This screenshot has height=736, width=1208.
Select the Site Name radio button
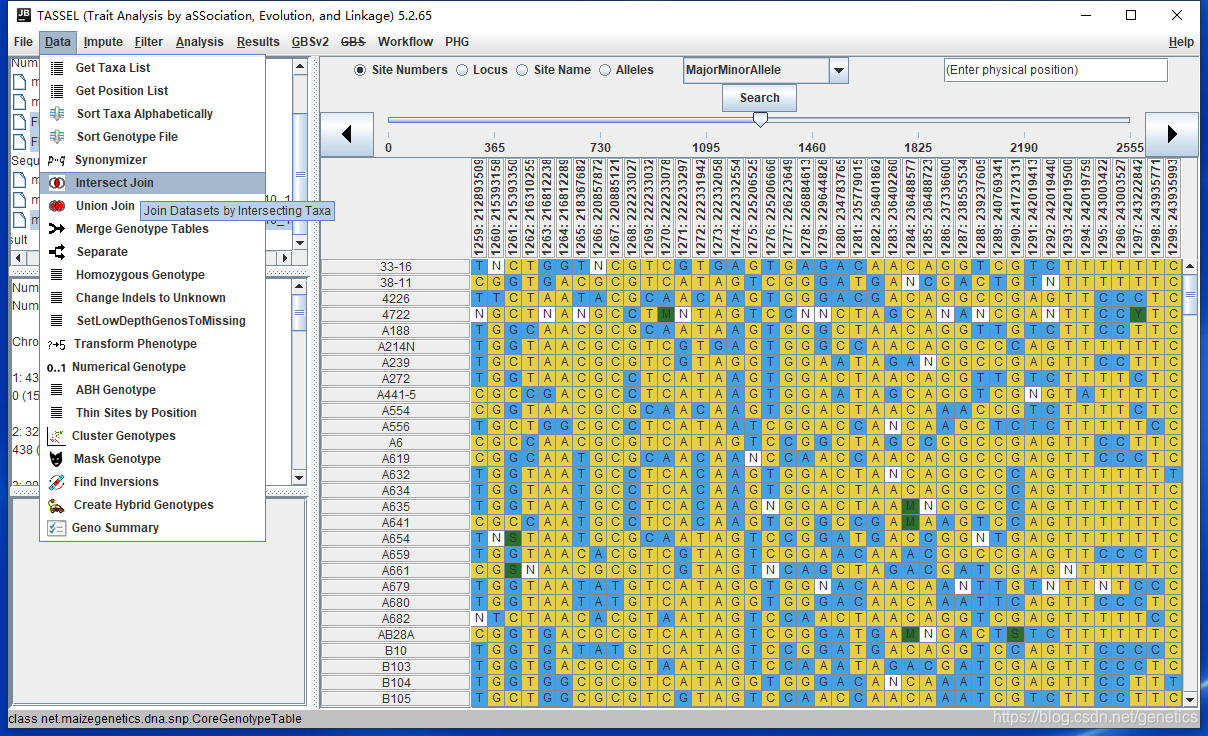(522, 70)
